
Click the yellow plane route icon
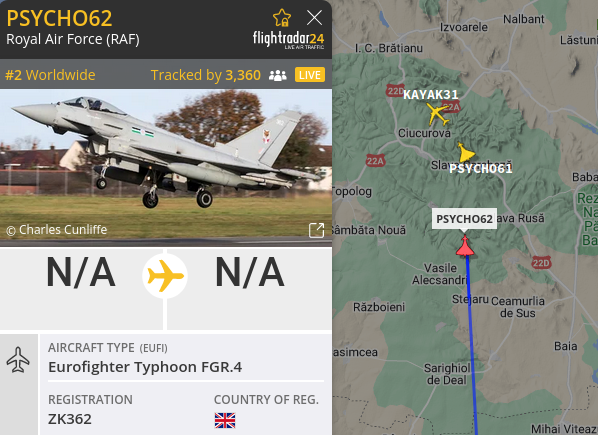[165, 276]
